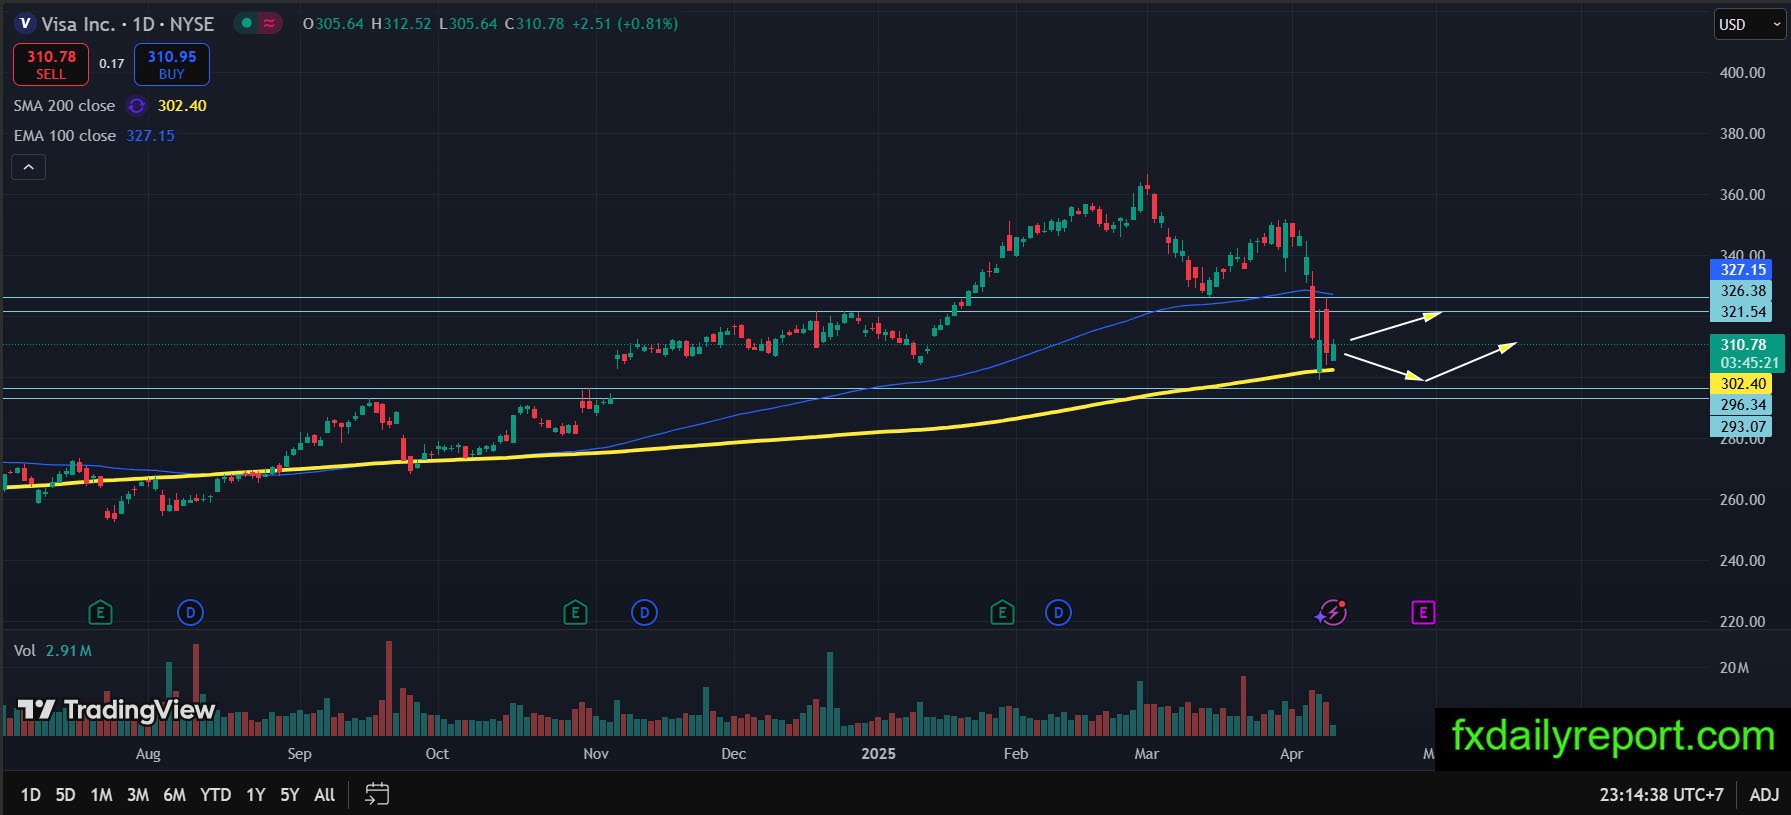Switch to the 1Y time range
Screen dimensions: 1791x815
(256, 794)
